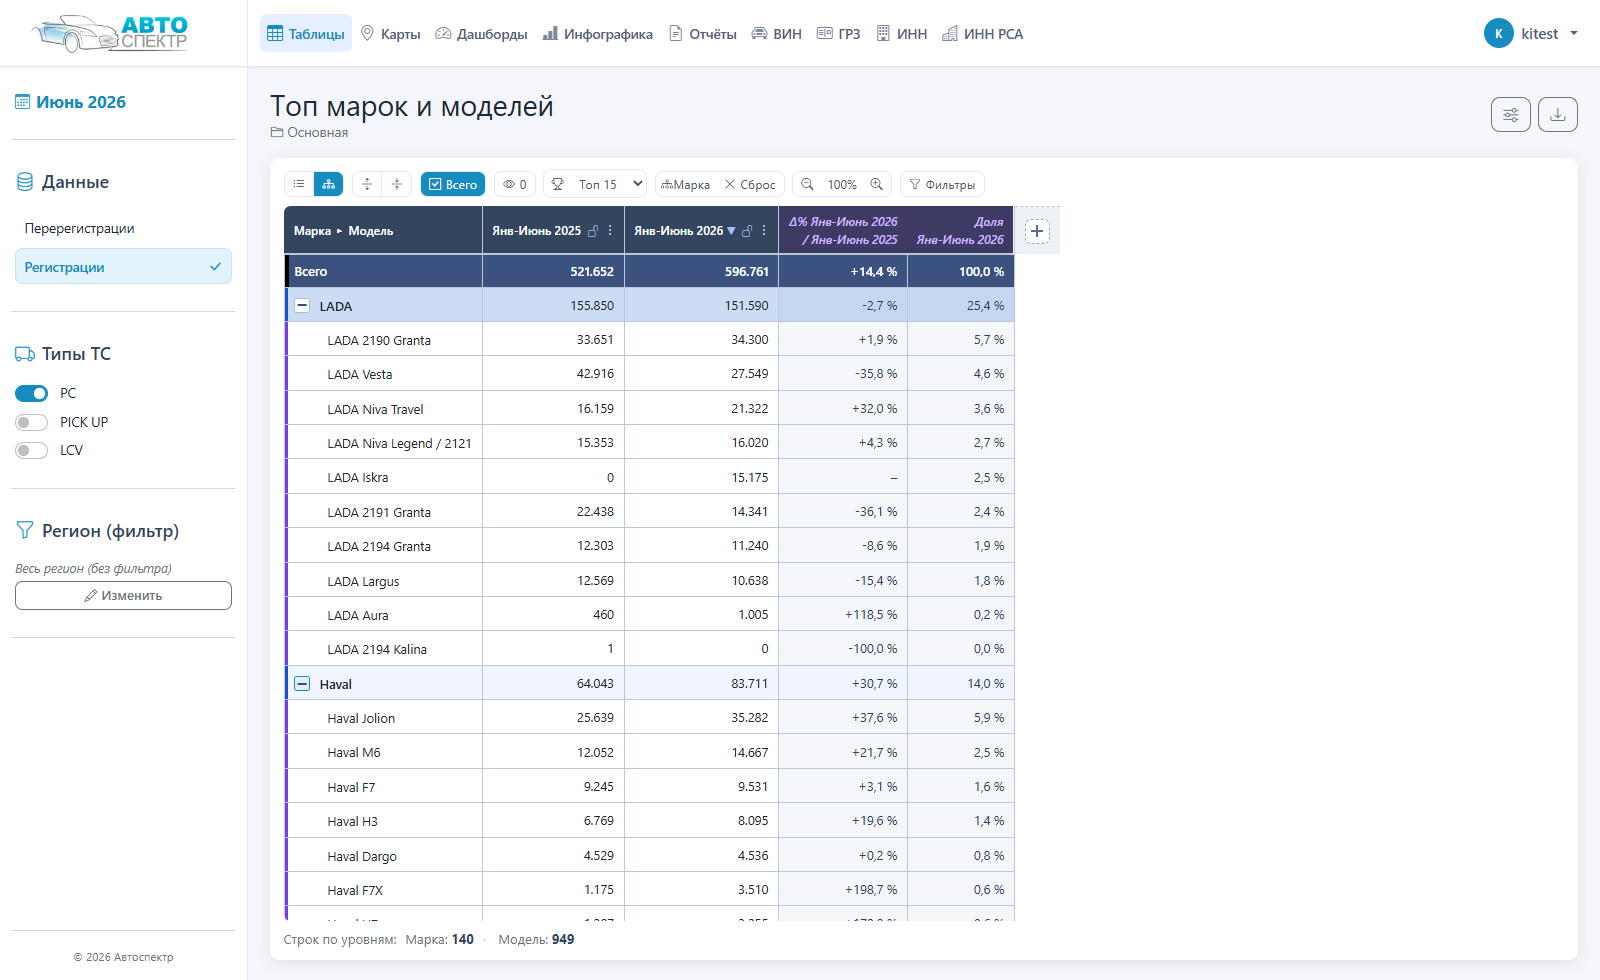Viewport: 1600px width, 980px height.
Task: Expand all rows in the table
Action: (x=367, y=184)
